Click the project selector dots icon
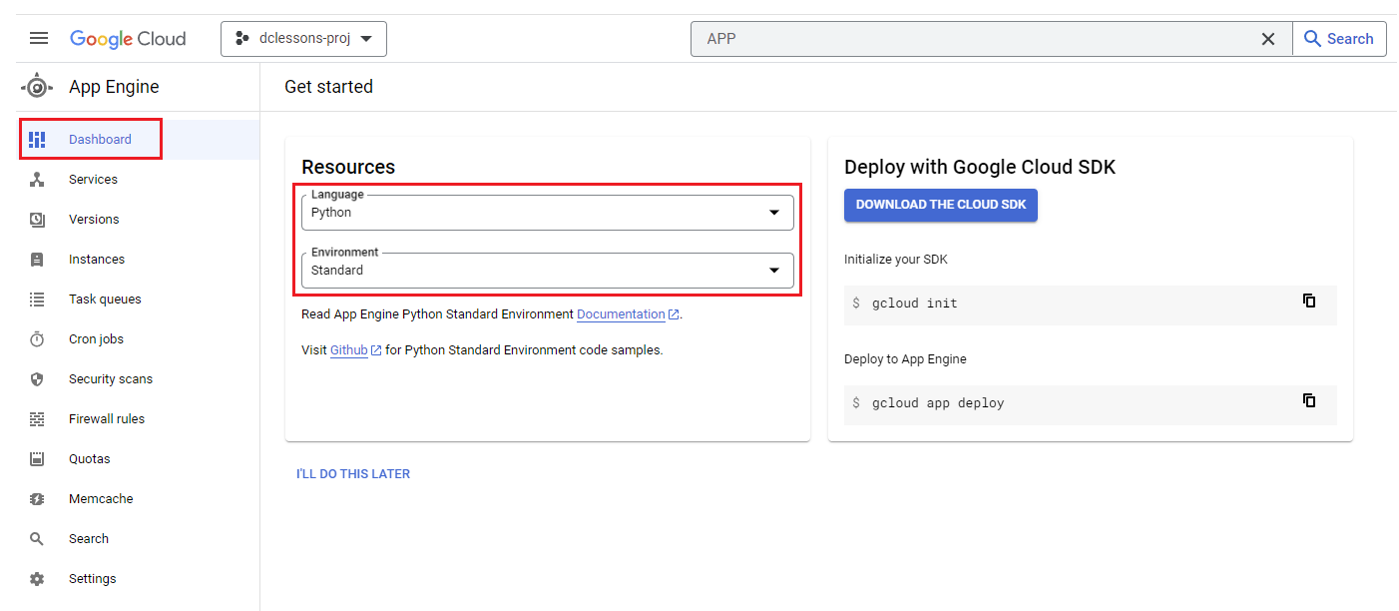Viewport: 1399px width, 611px height. 241,39
